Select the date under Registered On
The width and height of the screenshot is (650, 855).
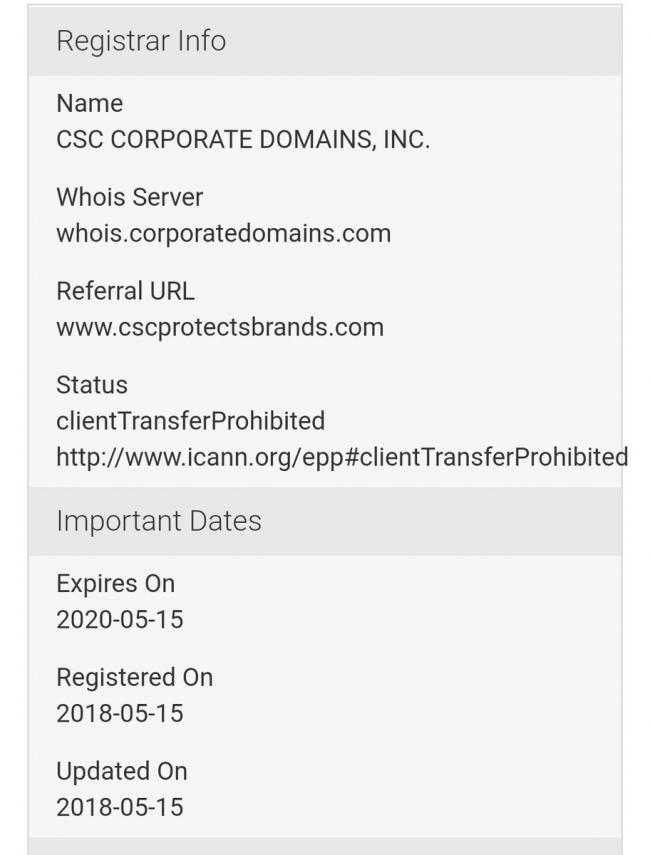(x=120, y=714)
